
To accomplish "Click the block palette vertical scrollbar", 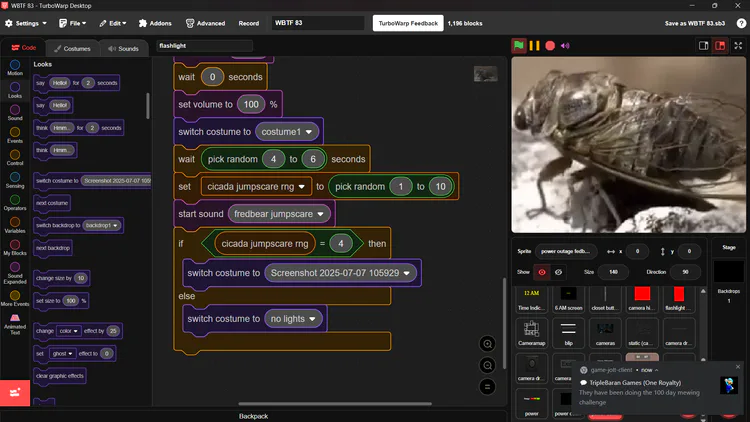I will click(148, 106).
